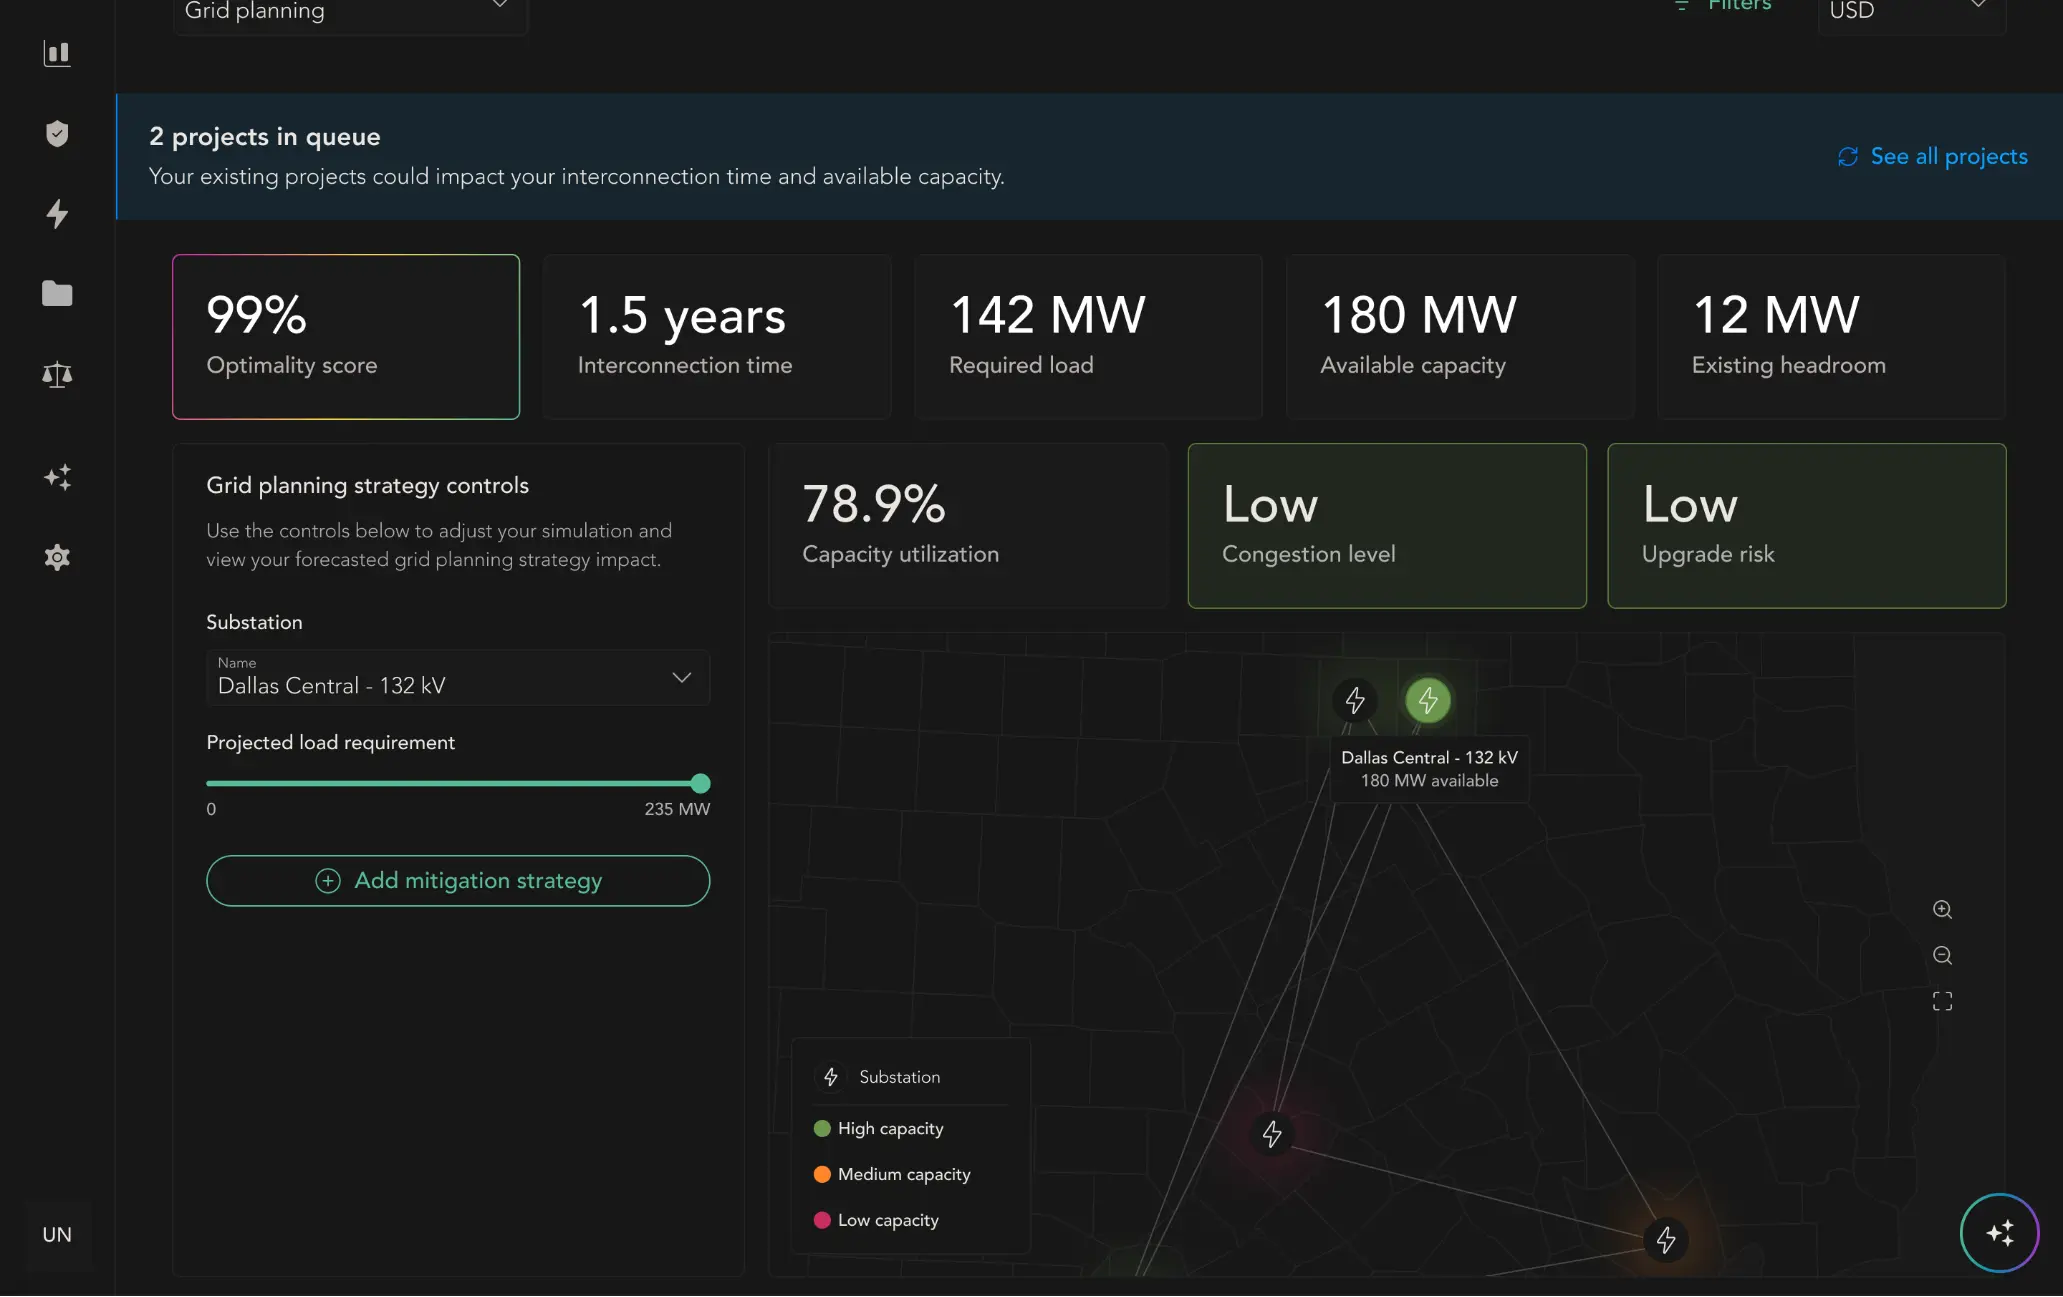Select the Low Upgrade risk card
Image resolution: width=2063 pixels, height=1297 pixels.
tap(1806, 525)
